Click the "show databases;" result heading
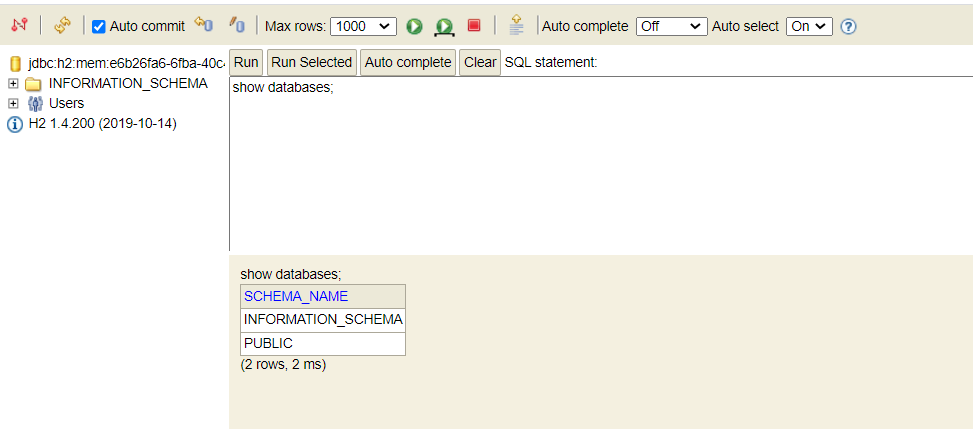The width and height of the screenshot is (973, 429). pyautogui.click(x=291, y=274)
